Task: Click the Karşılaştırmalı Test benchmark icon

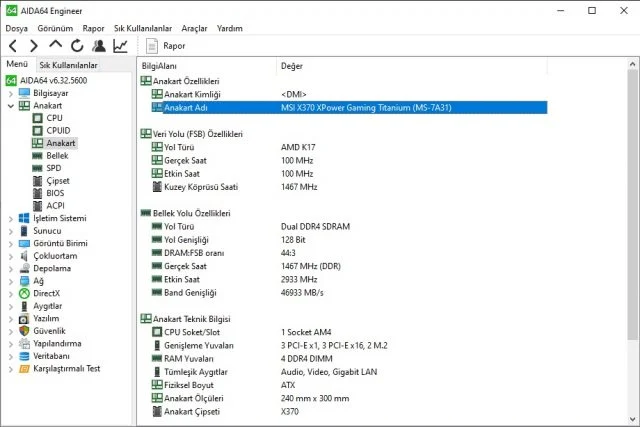Action: click(24, 369)
